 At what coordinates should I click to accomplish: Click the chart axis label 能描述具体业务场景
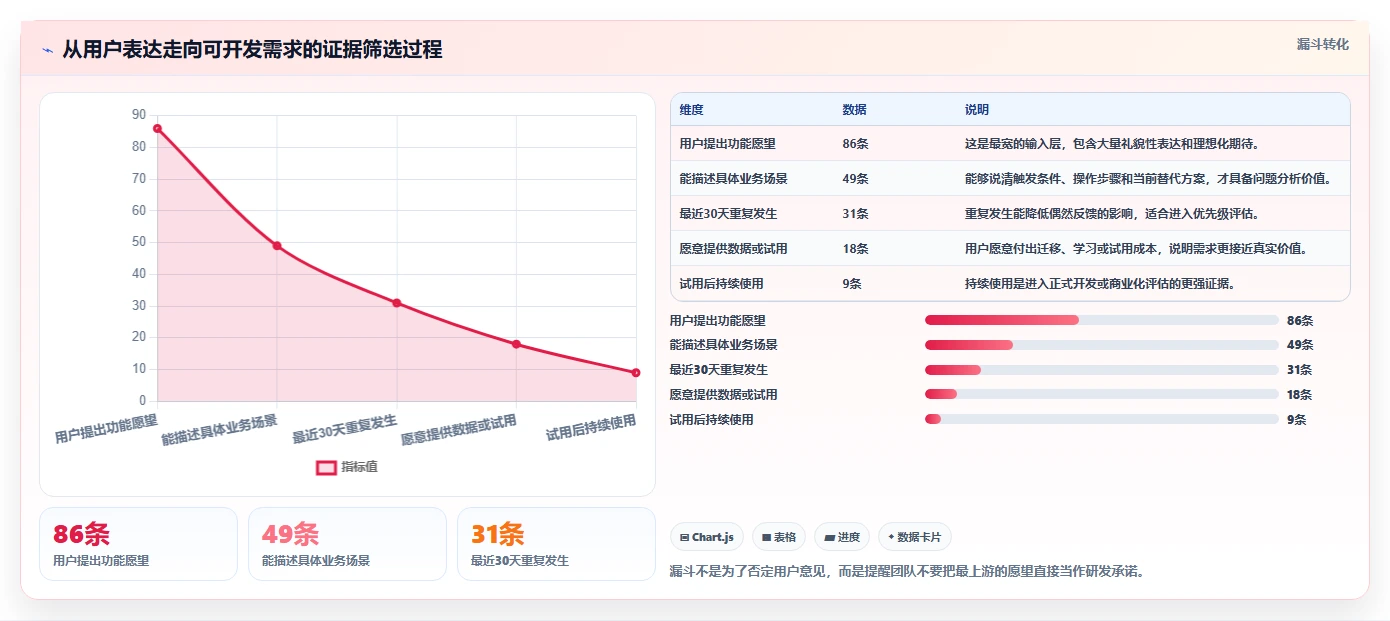click(219, 429)
